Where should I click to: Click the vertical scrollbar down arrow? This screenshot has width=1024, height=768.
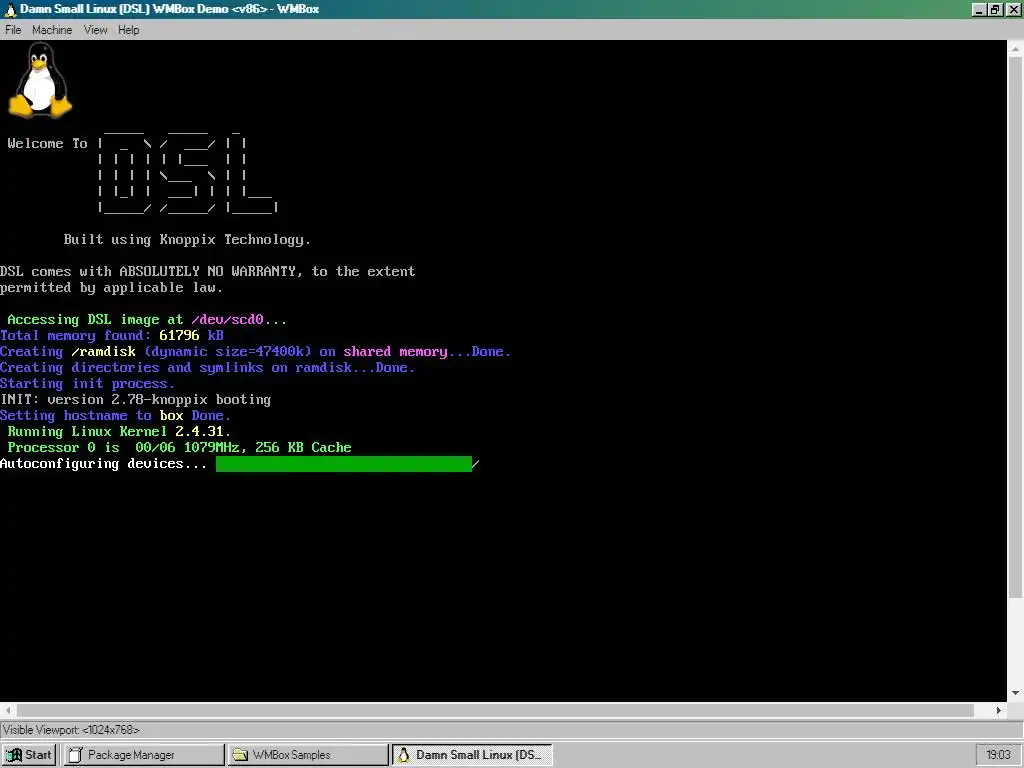click(1016, 693)
